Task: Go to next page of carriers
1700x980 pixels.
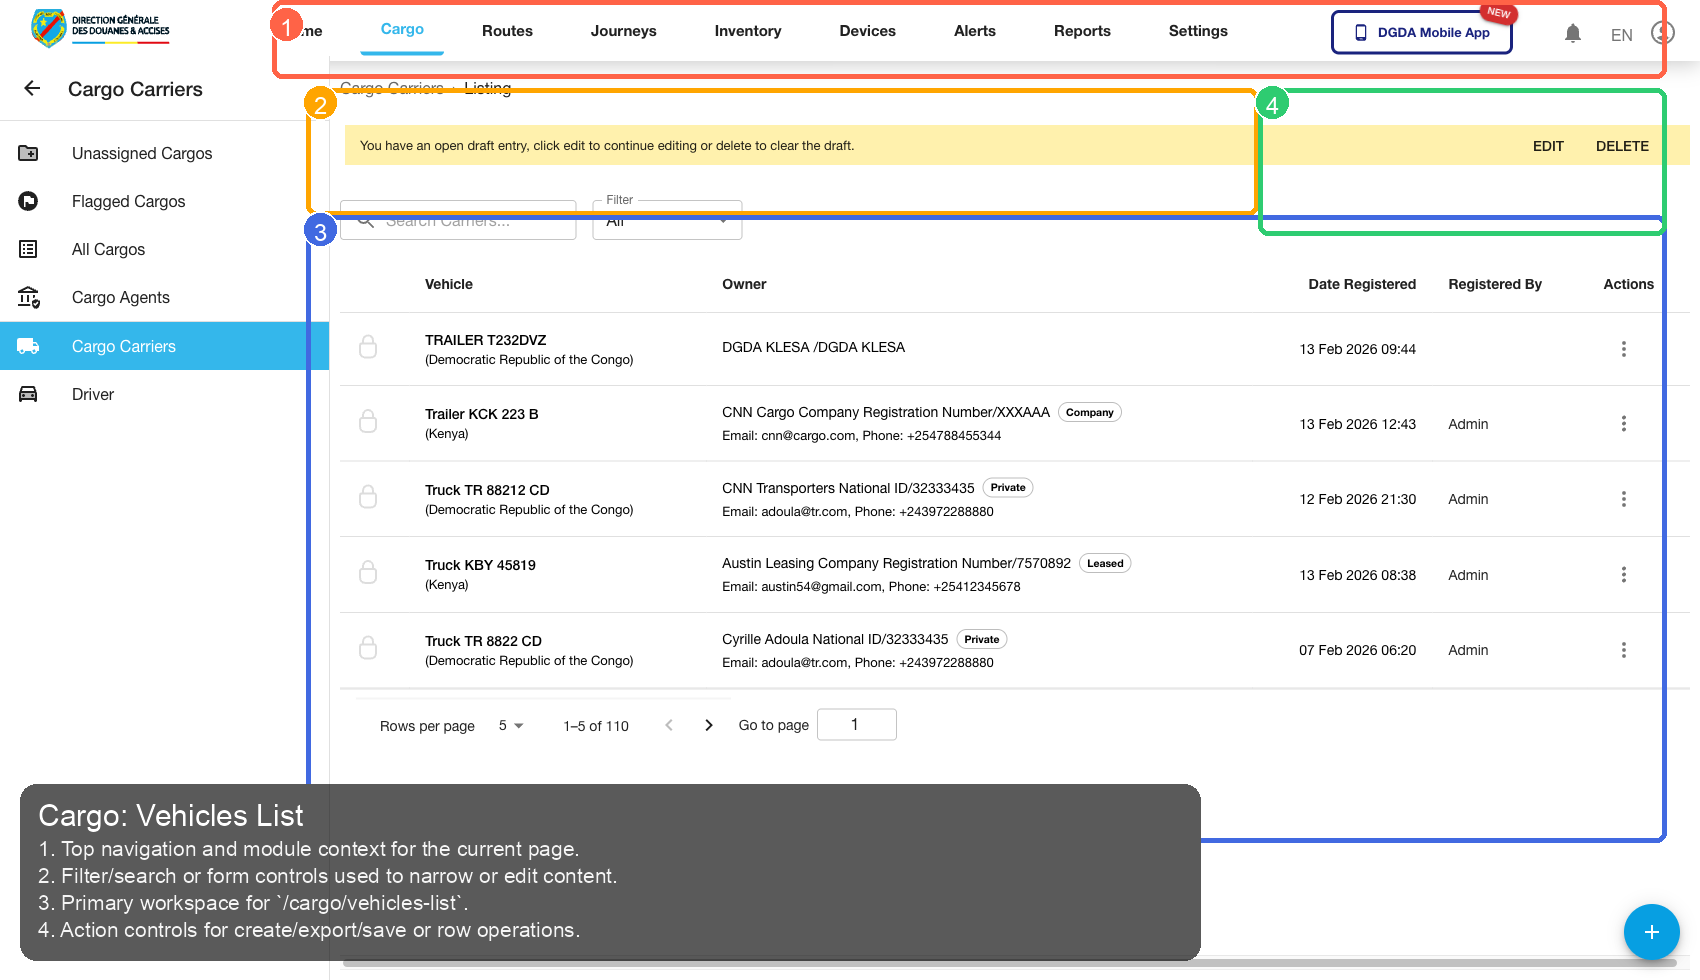Action: pyautogui.click(x=709, y=726)
